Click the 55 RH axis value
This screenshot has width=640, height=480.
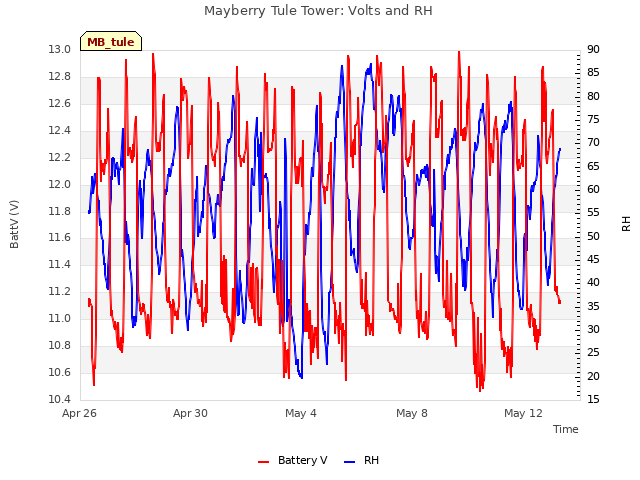[593, 212]
